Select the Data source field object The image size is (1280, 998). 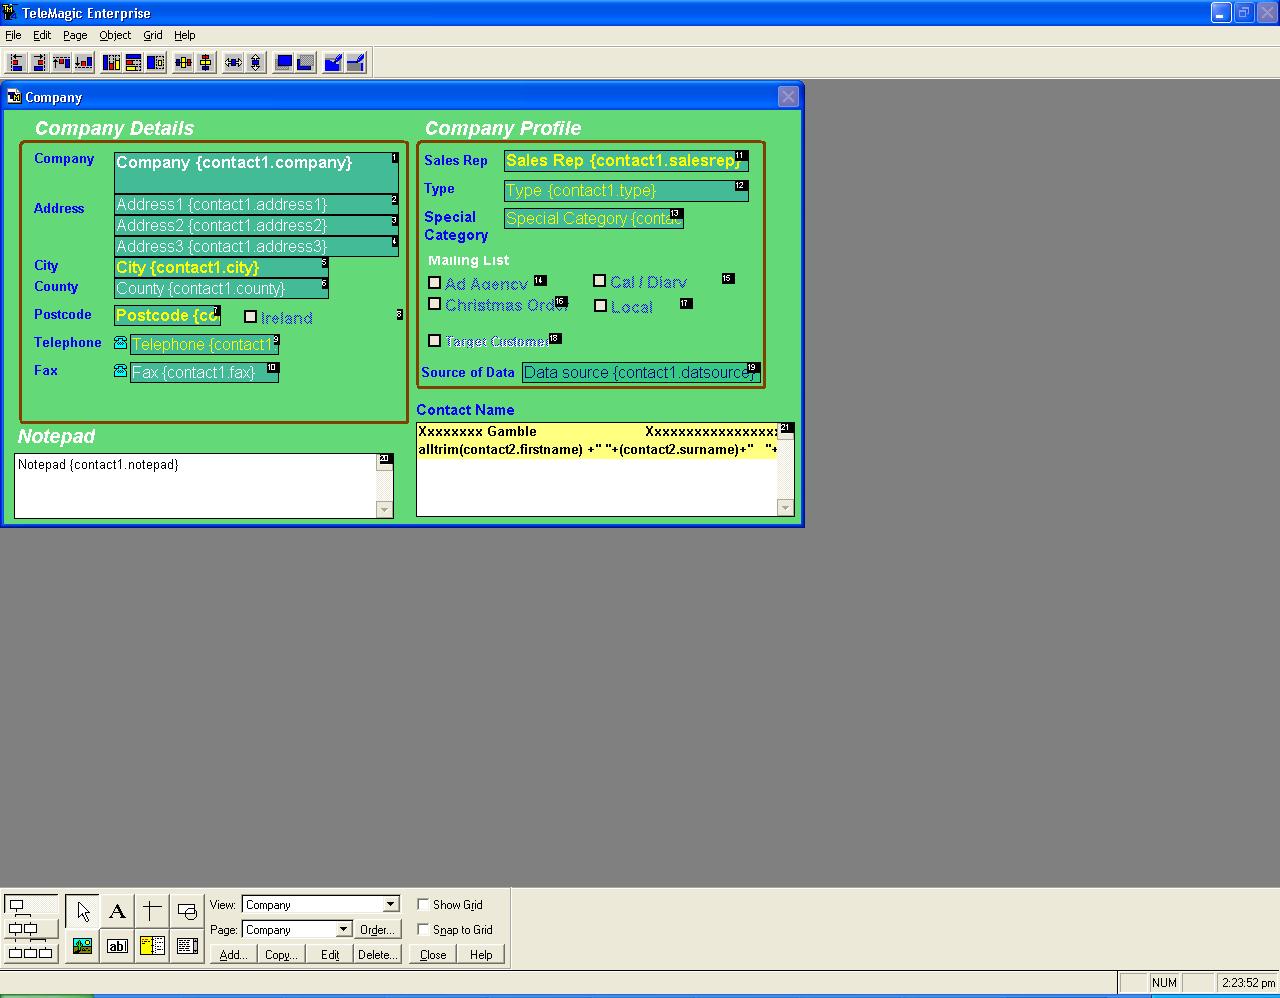[x=641, y=372]
